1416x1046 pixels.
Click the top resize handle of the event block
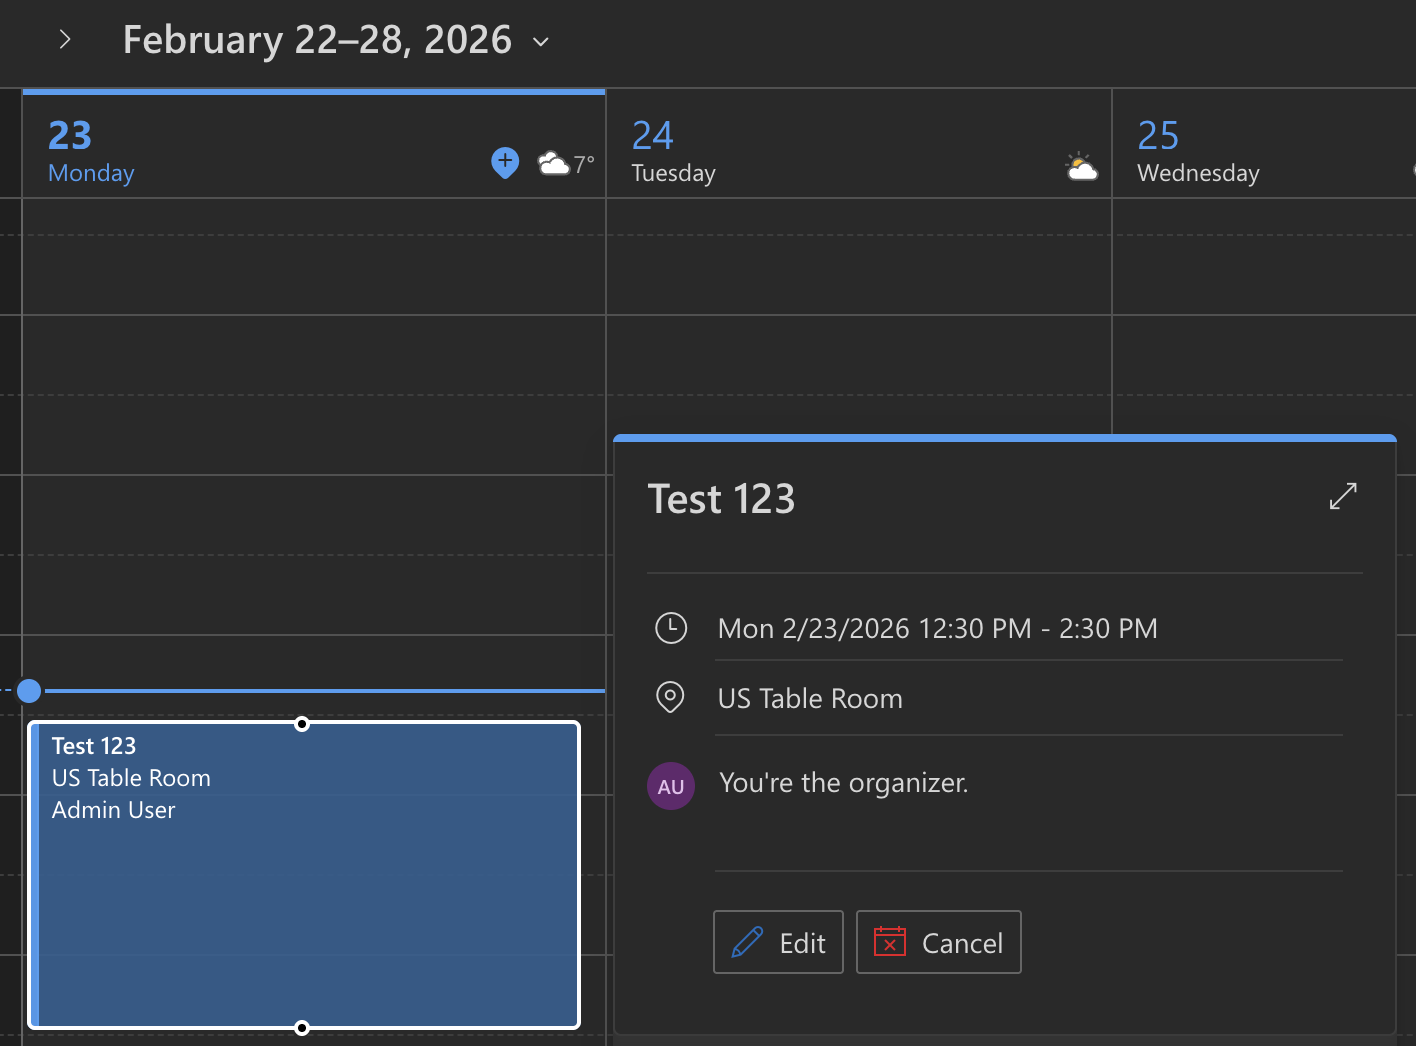pos(302,724)
